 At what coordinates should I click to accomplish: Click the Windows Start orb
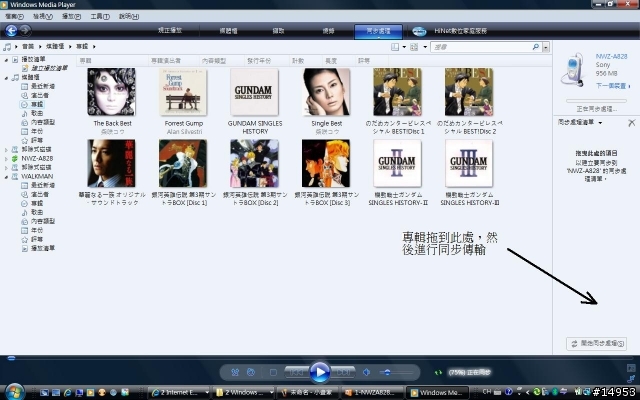(14, 392)
